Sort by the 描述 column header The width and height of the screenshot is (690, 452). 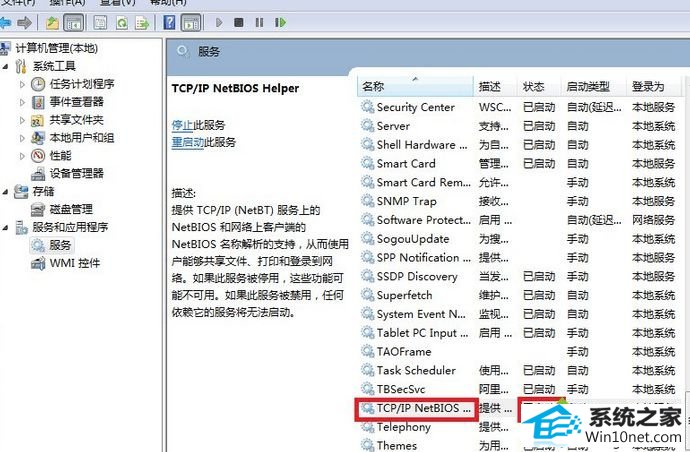(495, 86)
